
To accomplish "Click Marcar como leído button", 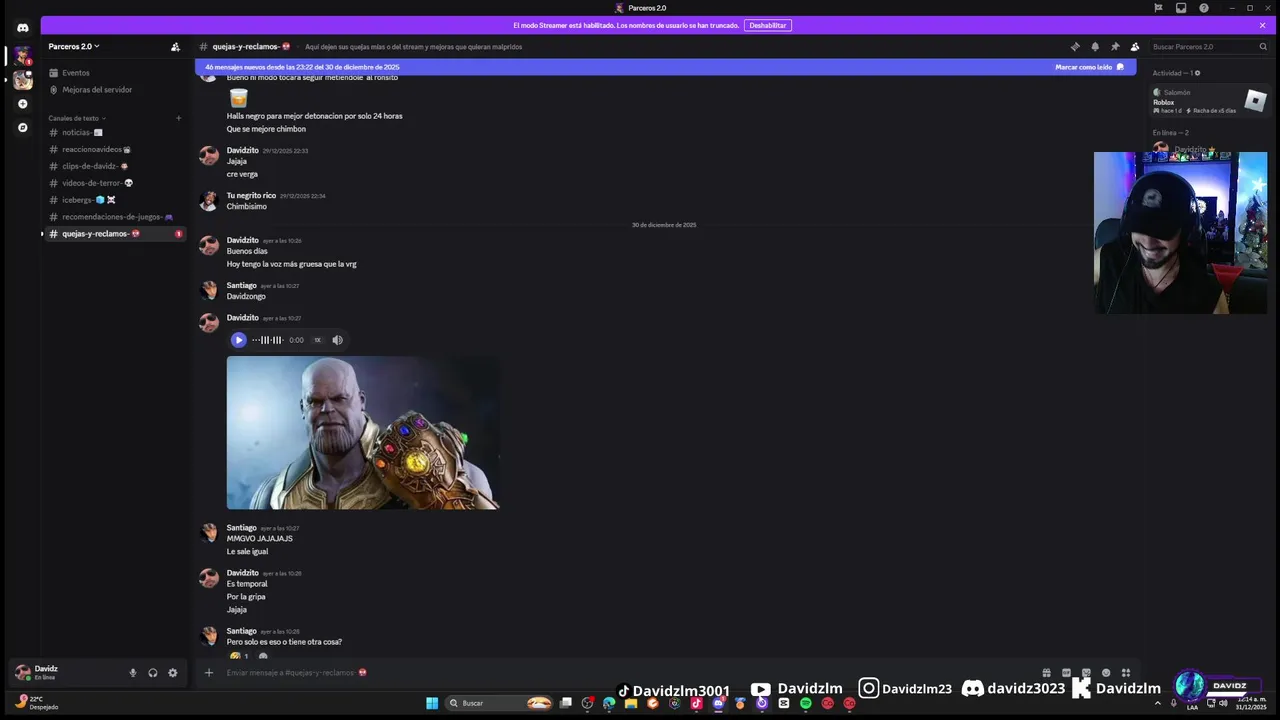I will point(1089,67).
